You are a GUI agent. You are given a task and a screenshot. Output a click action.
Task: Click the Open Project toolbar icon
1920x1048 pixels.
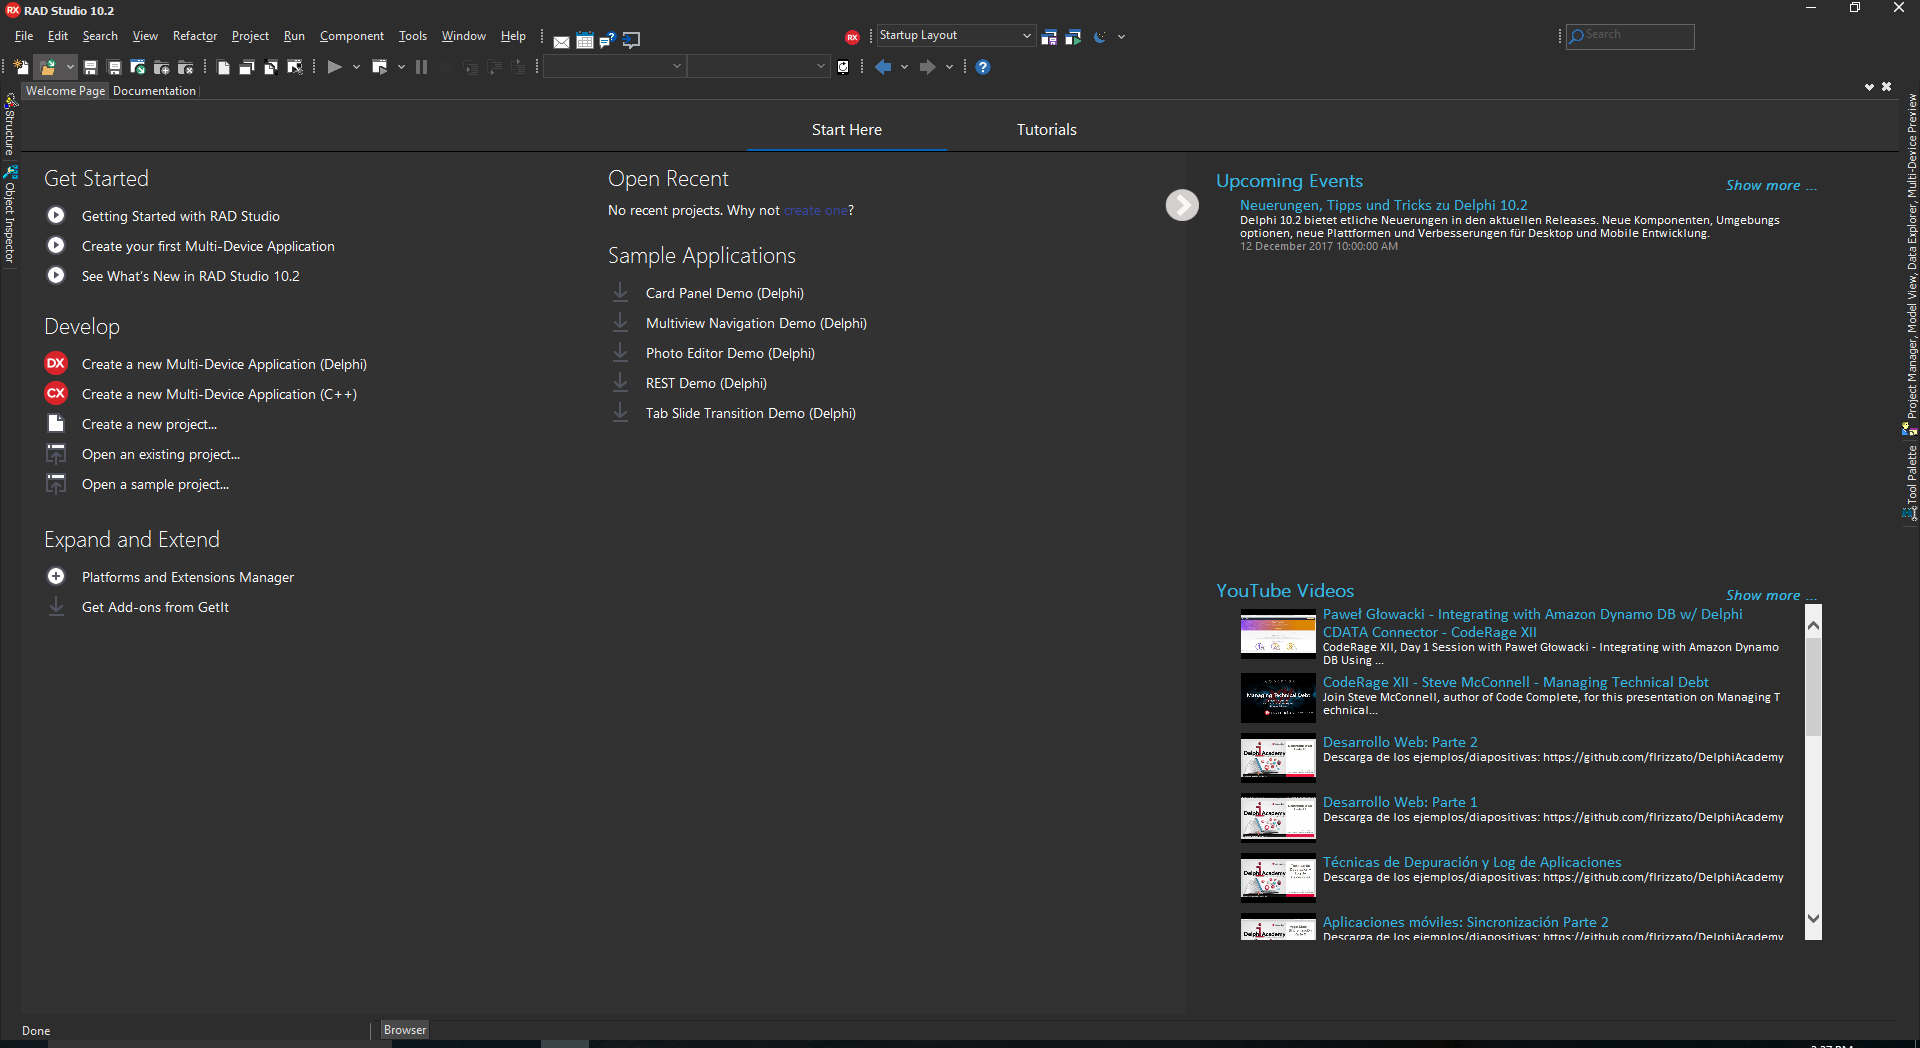pyautogui.click(x=138, y=67)
